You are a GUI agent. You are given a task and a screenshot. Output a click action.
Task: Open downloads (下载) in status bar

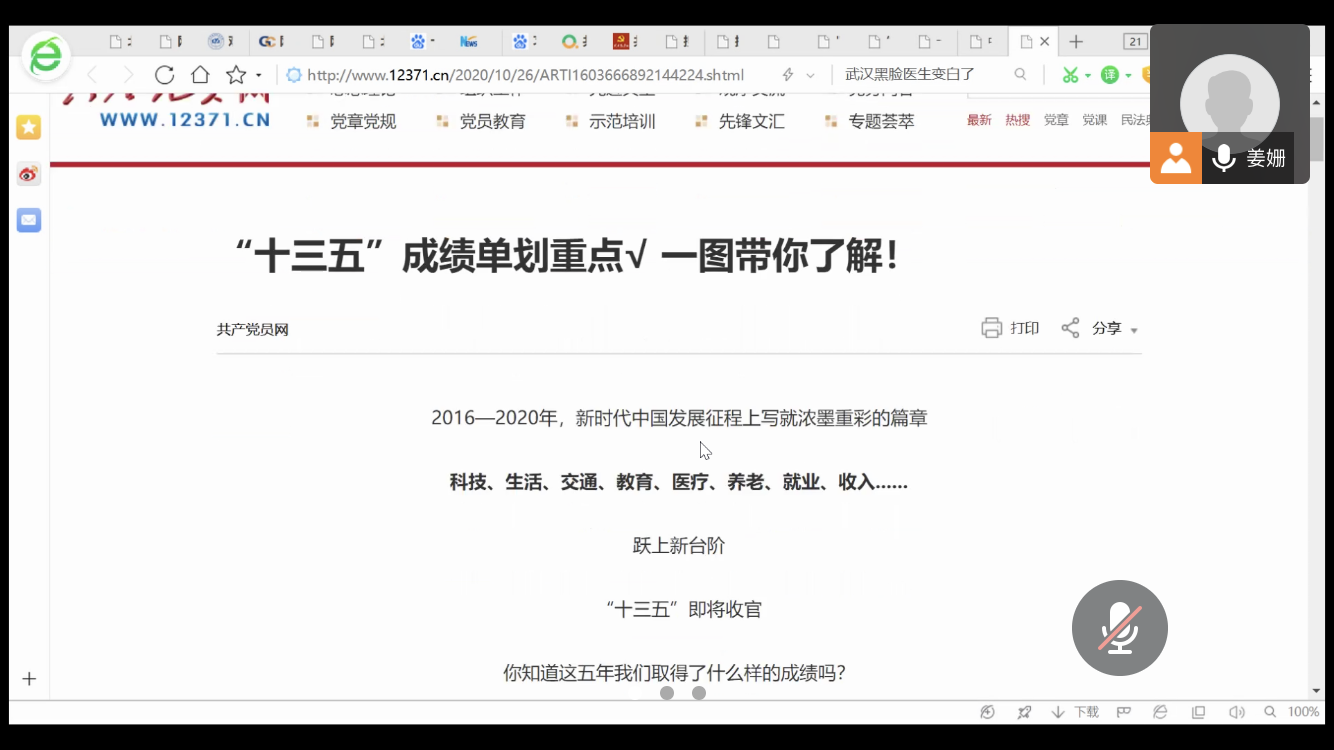[x=1075, y=712]
